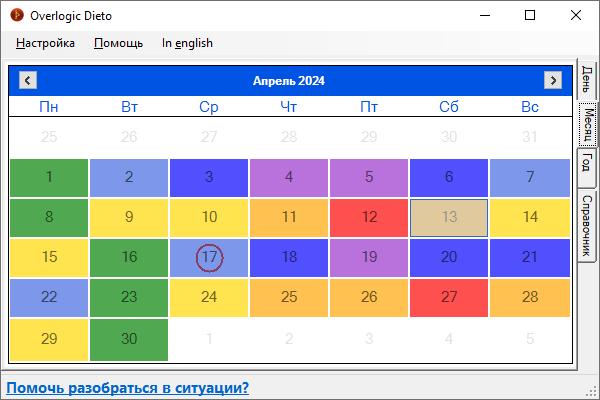Open the Справочник tab

point(587,226)
